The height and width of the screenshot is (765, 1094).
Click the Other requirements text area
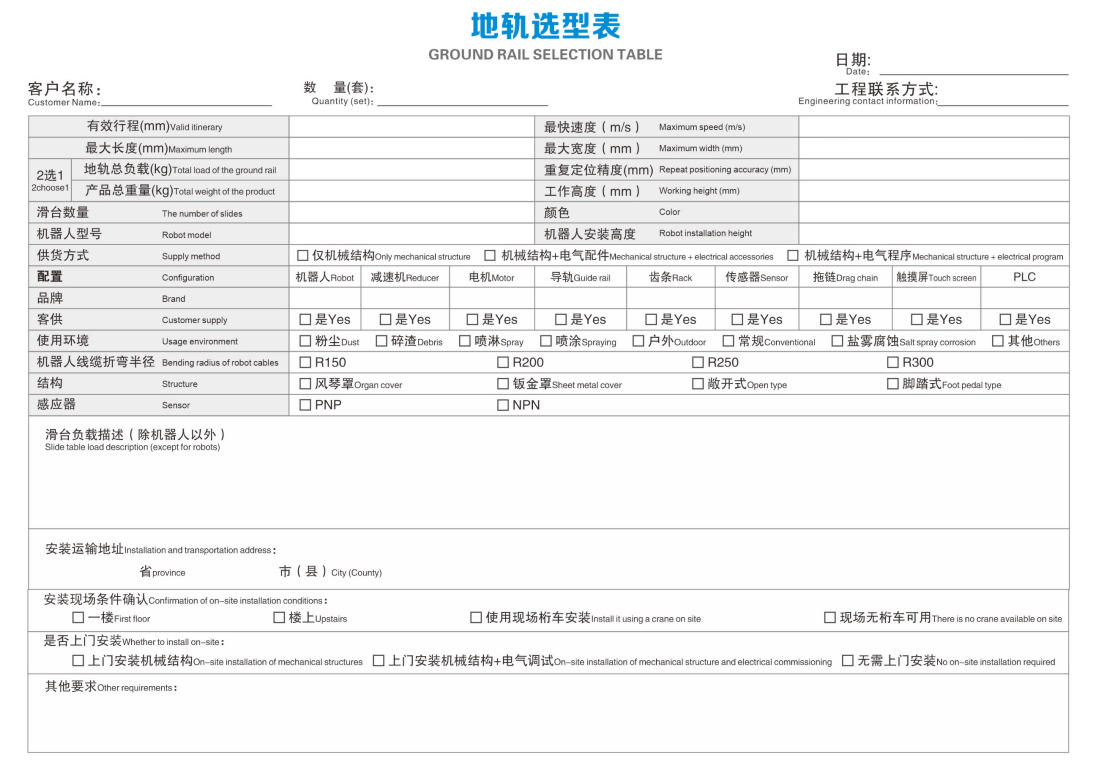[547, 718]
